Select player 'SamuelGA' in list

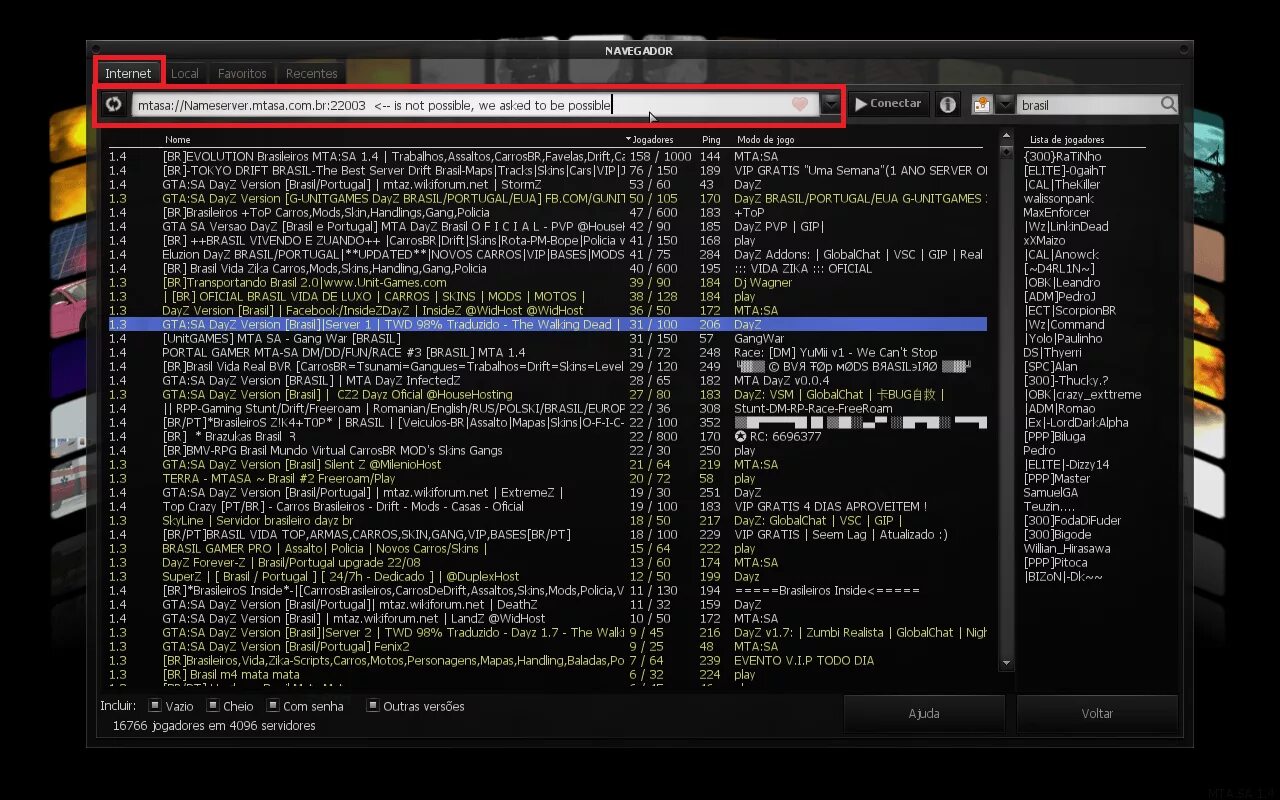[x=1050, y=492]
